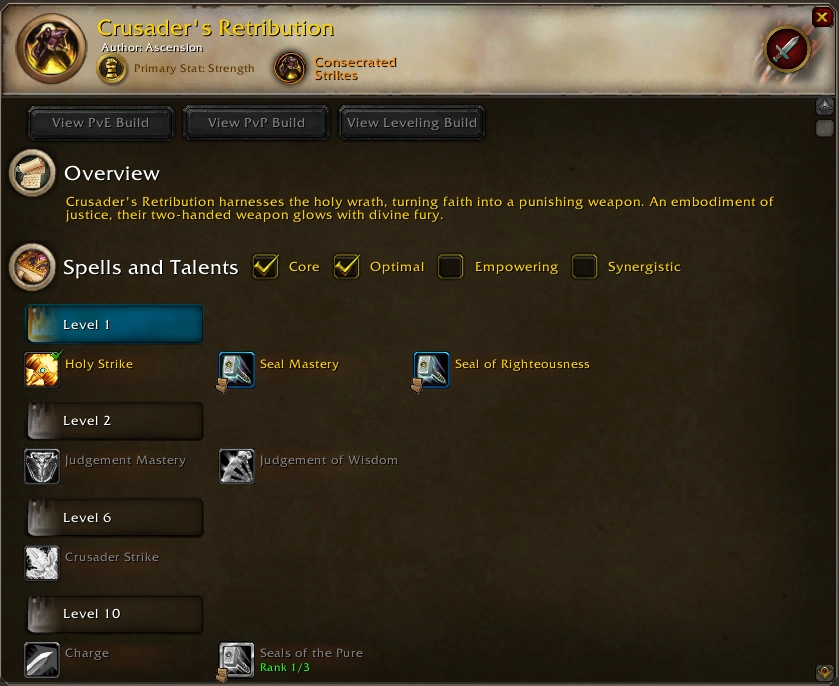Click the Seal of Righteousness icon
839x686 pixels.
point(431,369)
